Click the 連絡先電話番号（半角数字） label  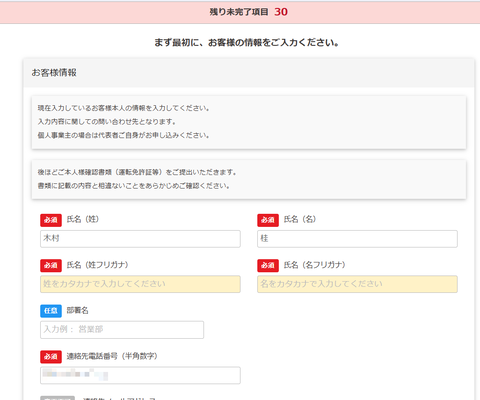coord(112,356)
